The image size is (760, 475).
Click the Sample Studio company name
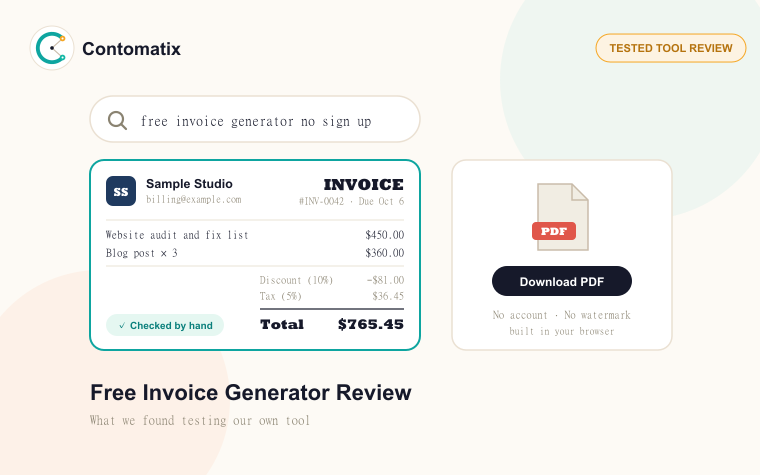[x=189, y=184]
